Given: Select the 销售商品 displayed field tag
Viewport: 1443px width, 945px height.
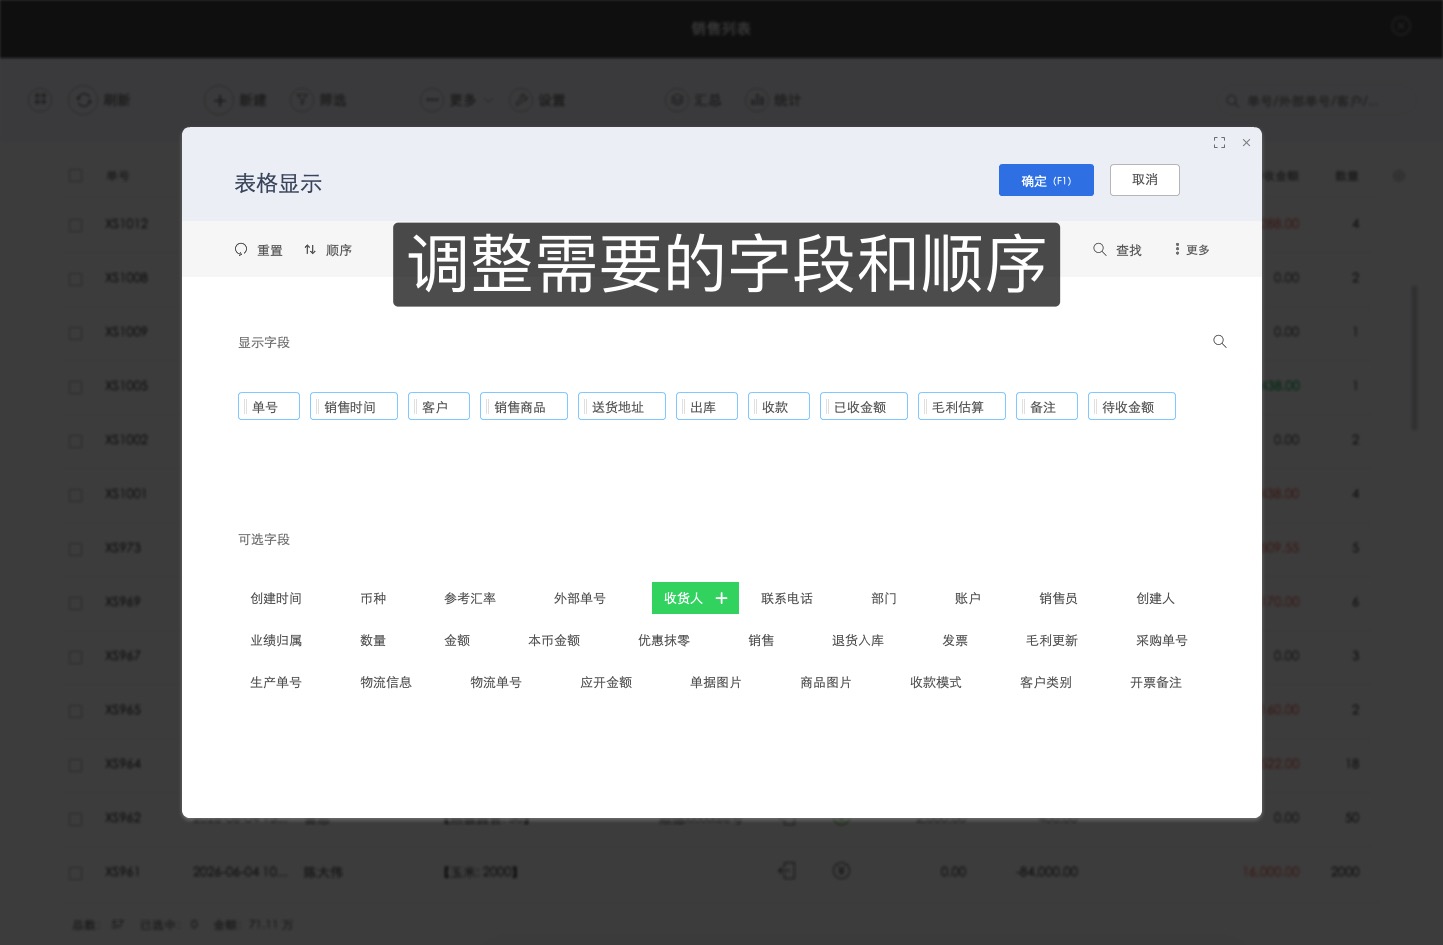Looking at the screenshot, I should [x=524, y=407].
